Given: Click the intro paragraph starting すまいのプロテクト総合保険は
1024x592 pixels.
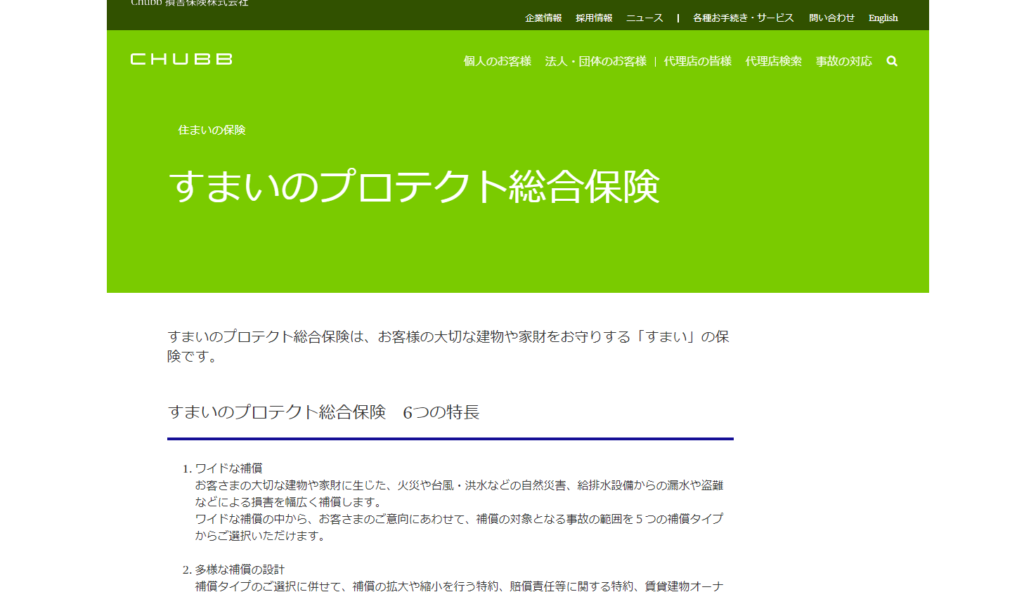Looking at the screenshot, I should 448,346.
